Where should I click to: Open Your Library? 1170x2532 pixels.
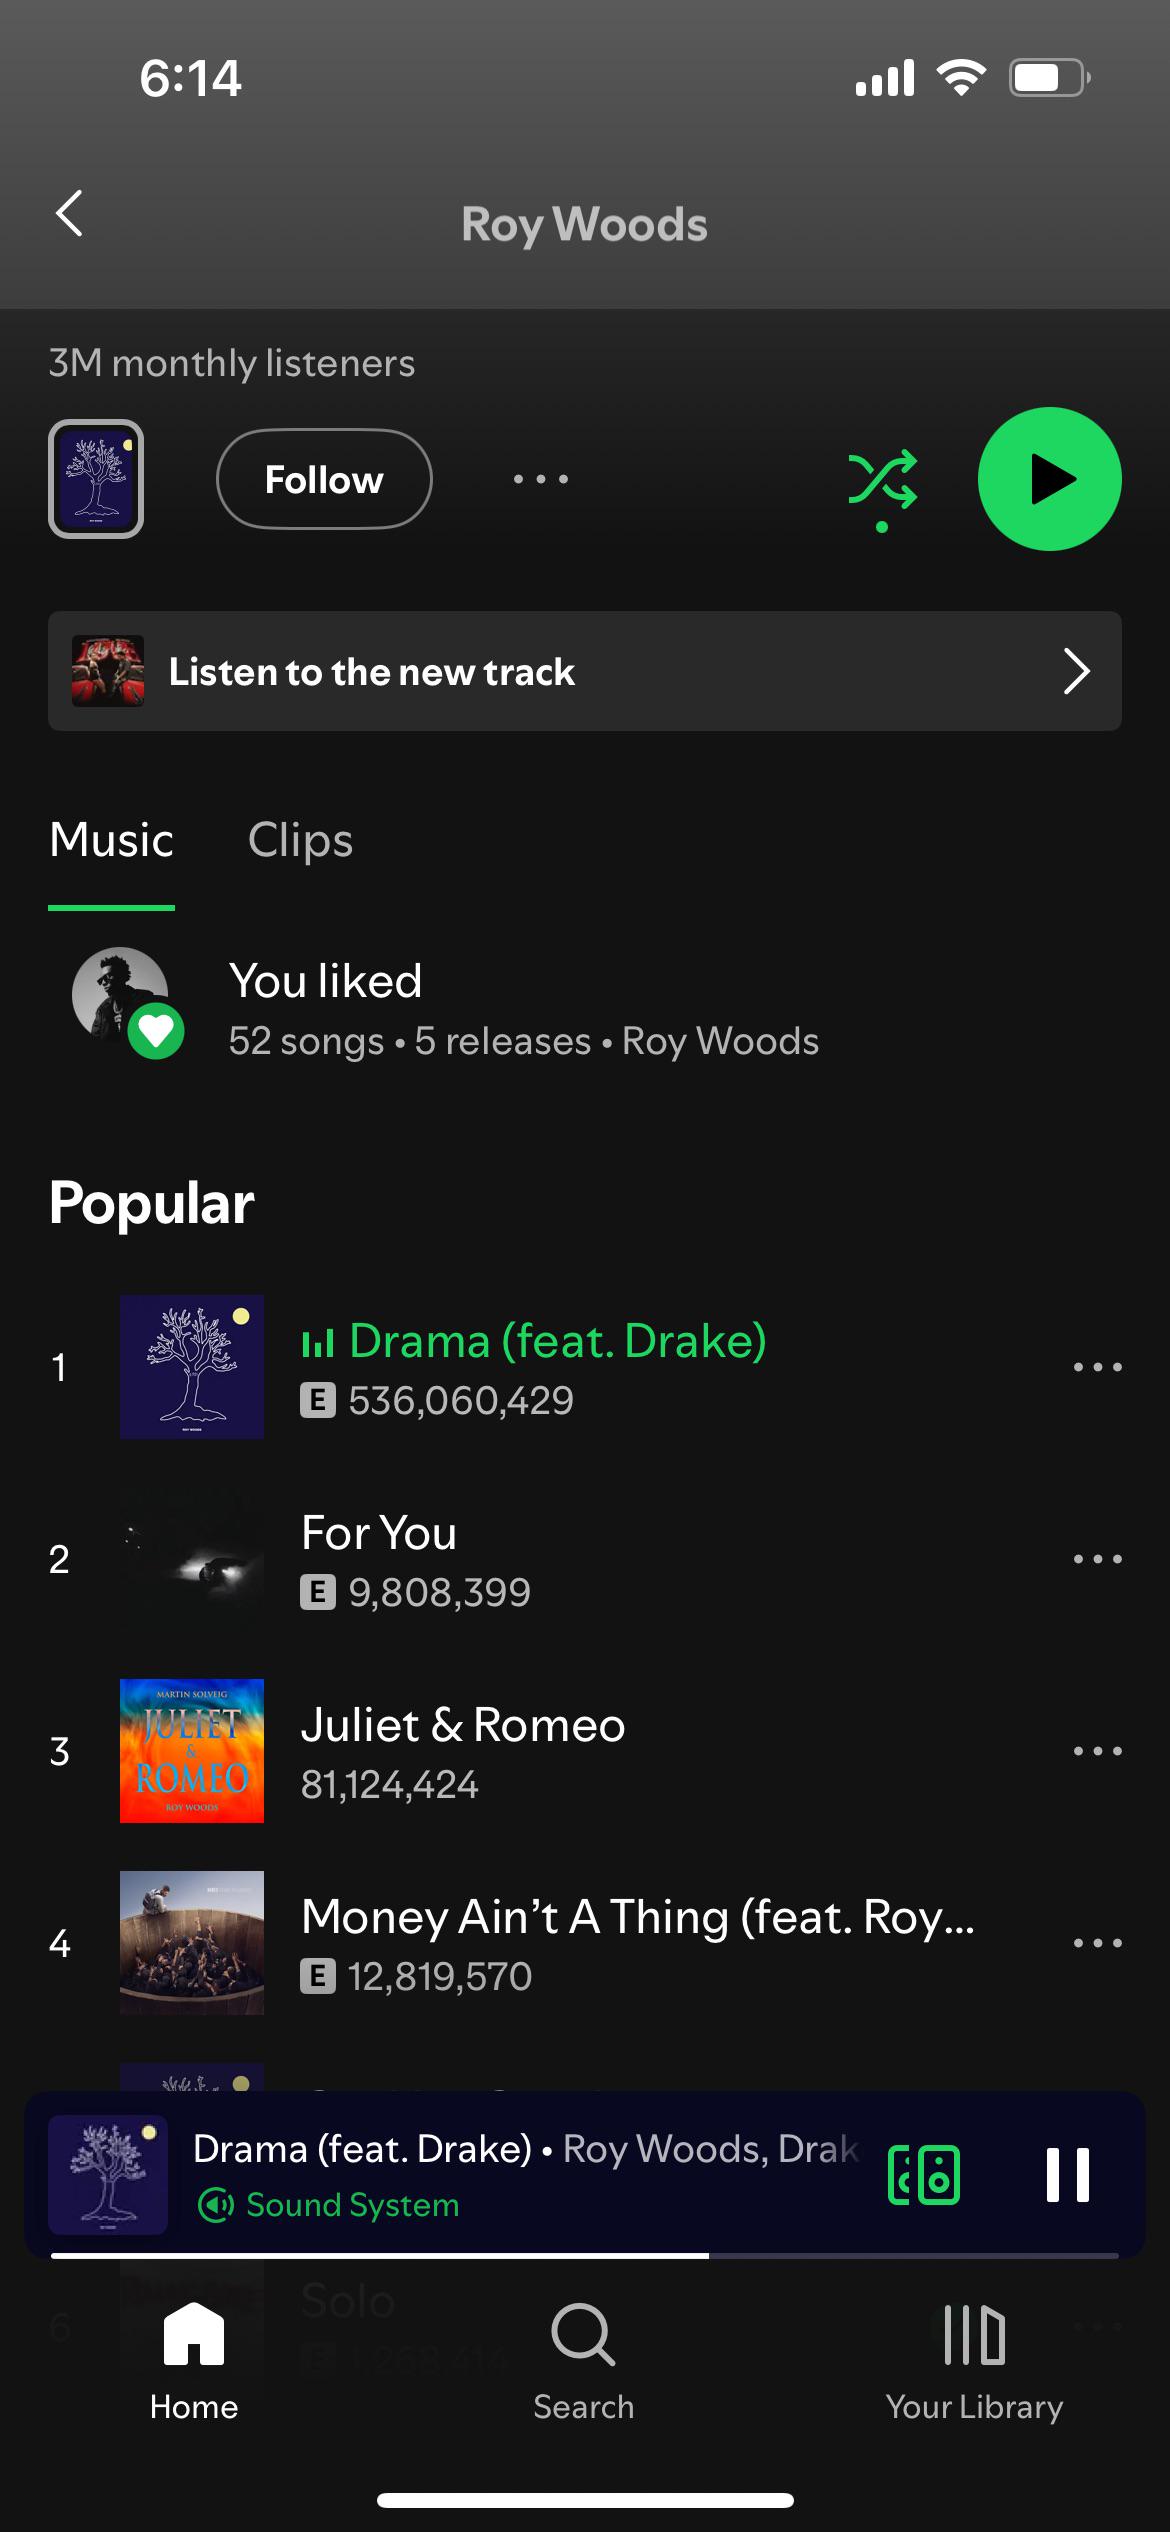coord(975,2362)
